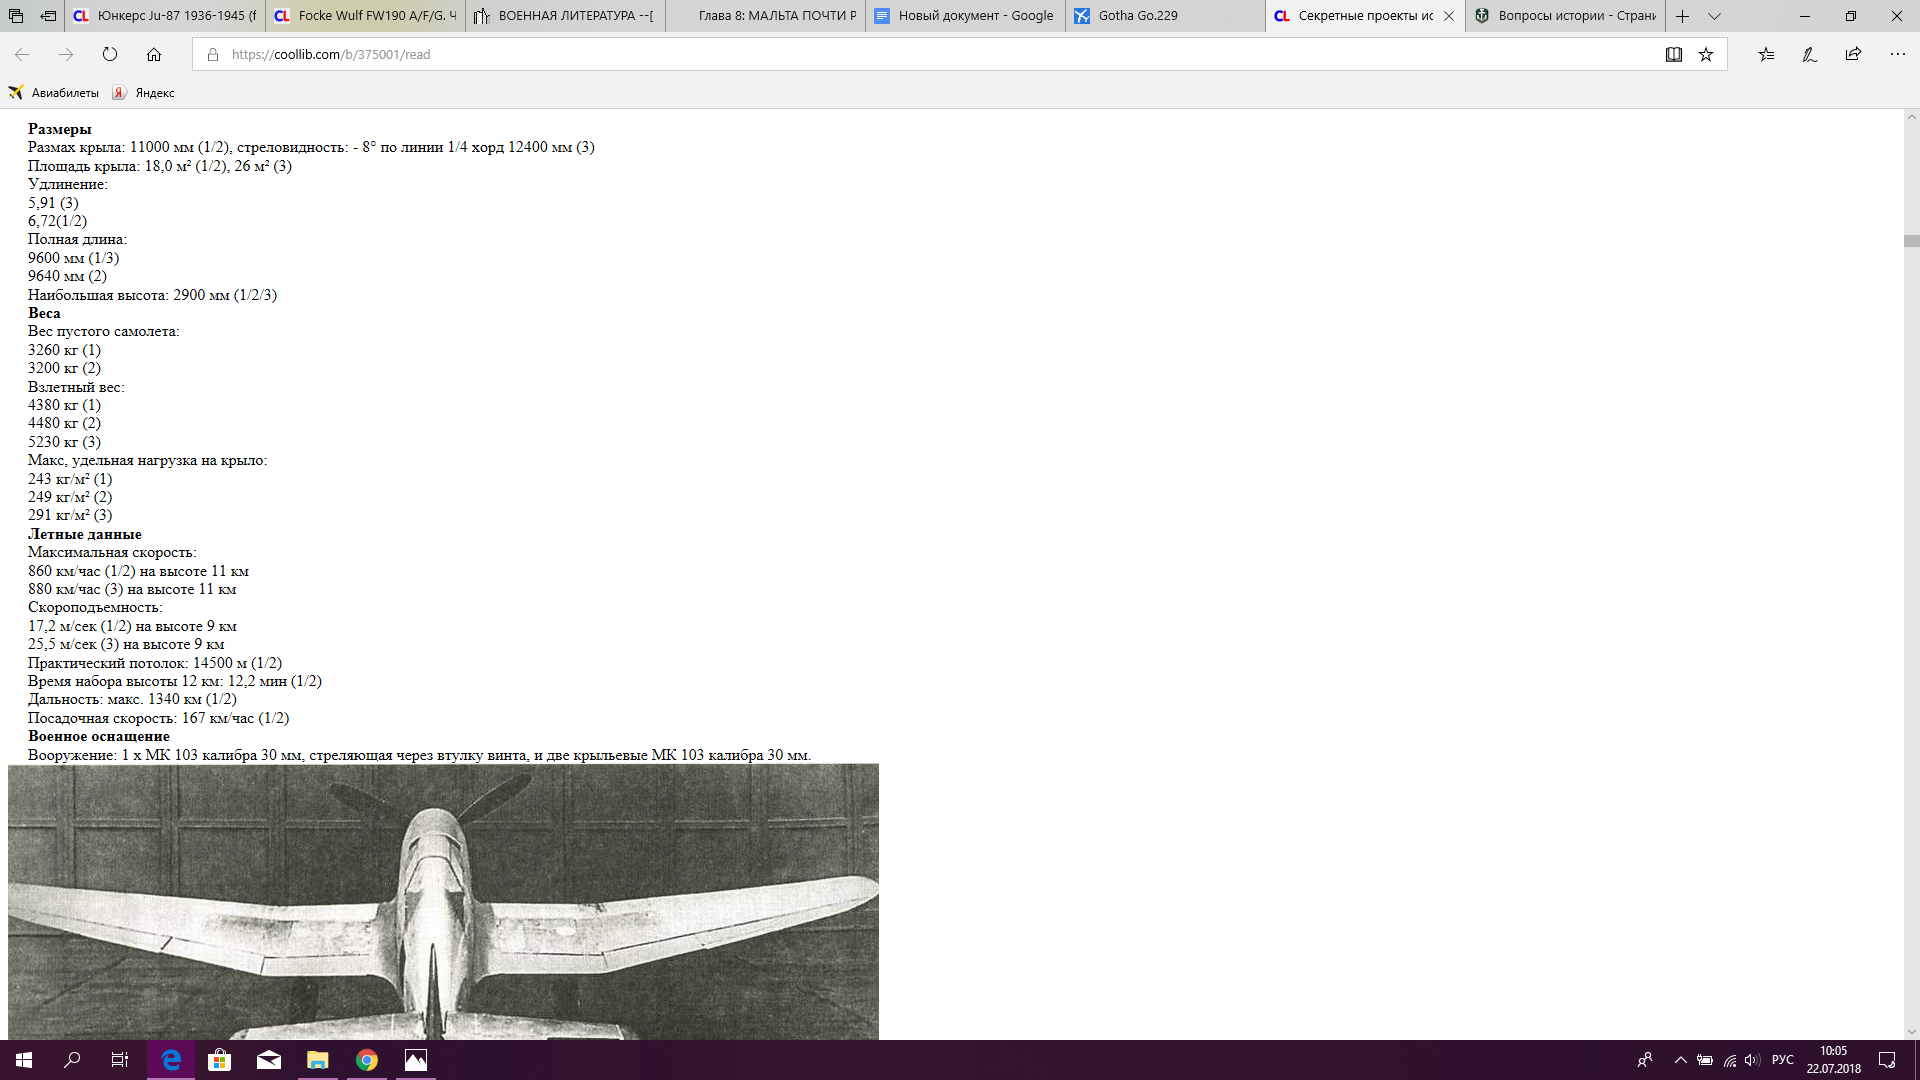
Task: Click the page vertical scrollbar thumb
Action: click(x=1911, y=241)
